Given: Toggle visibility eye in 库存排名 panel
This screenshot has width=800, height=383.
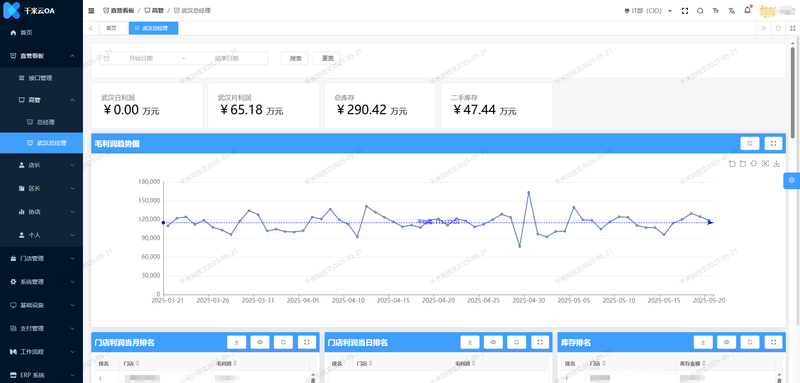Looking at the screenshot, I should 727,343.
